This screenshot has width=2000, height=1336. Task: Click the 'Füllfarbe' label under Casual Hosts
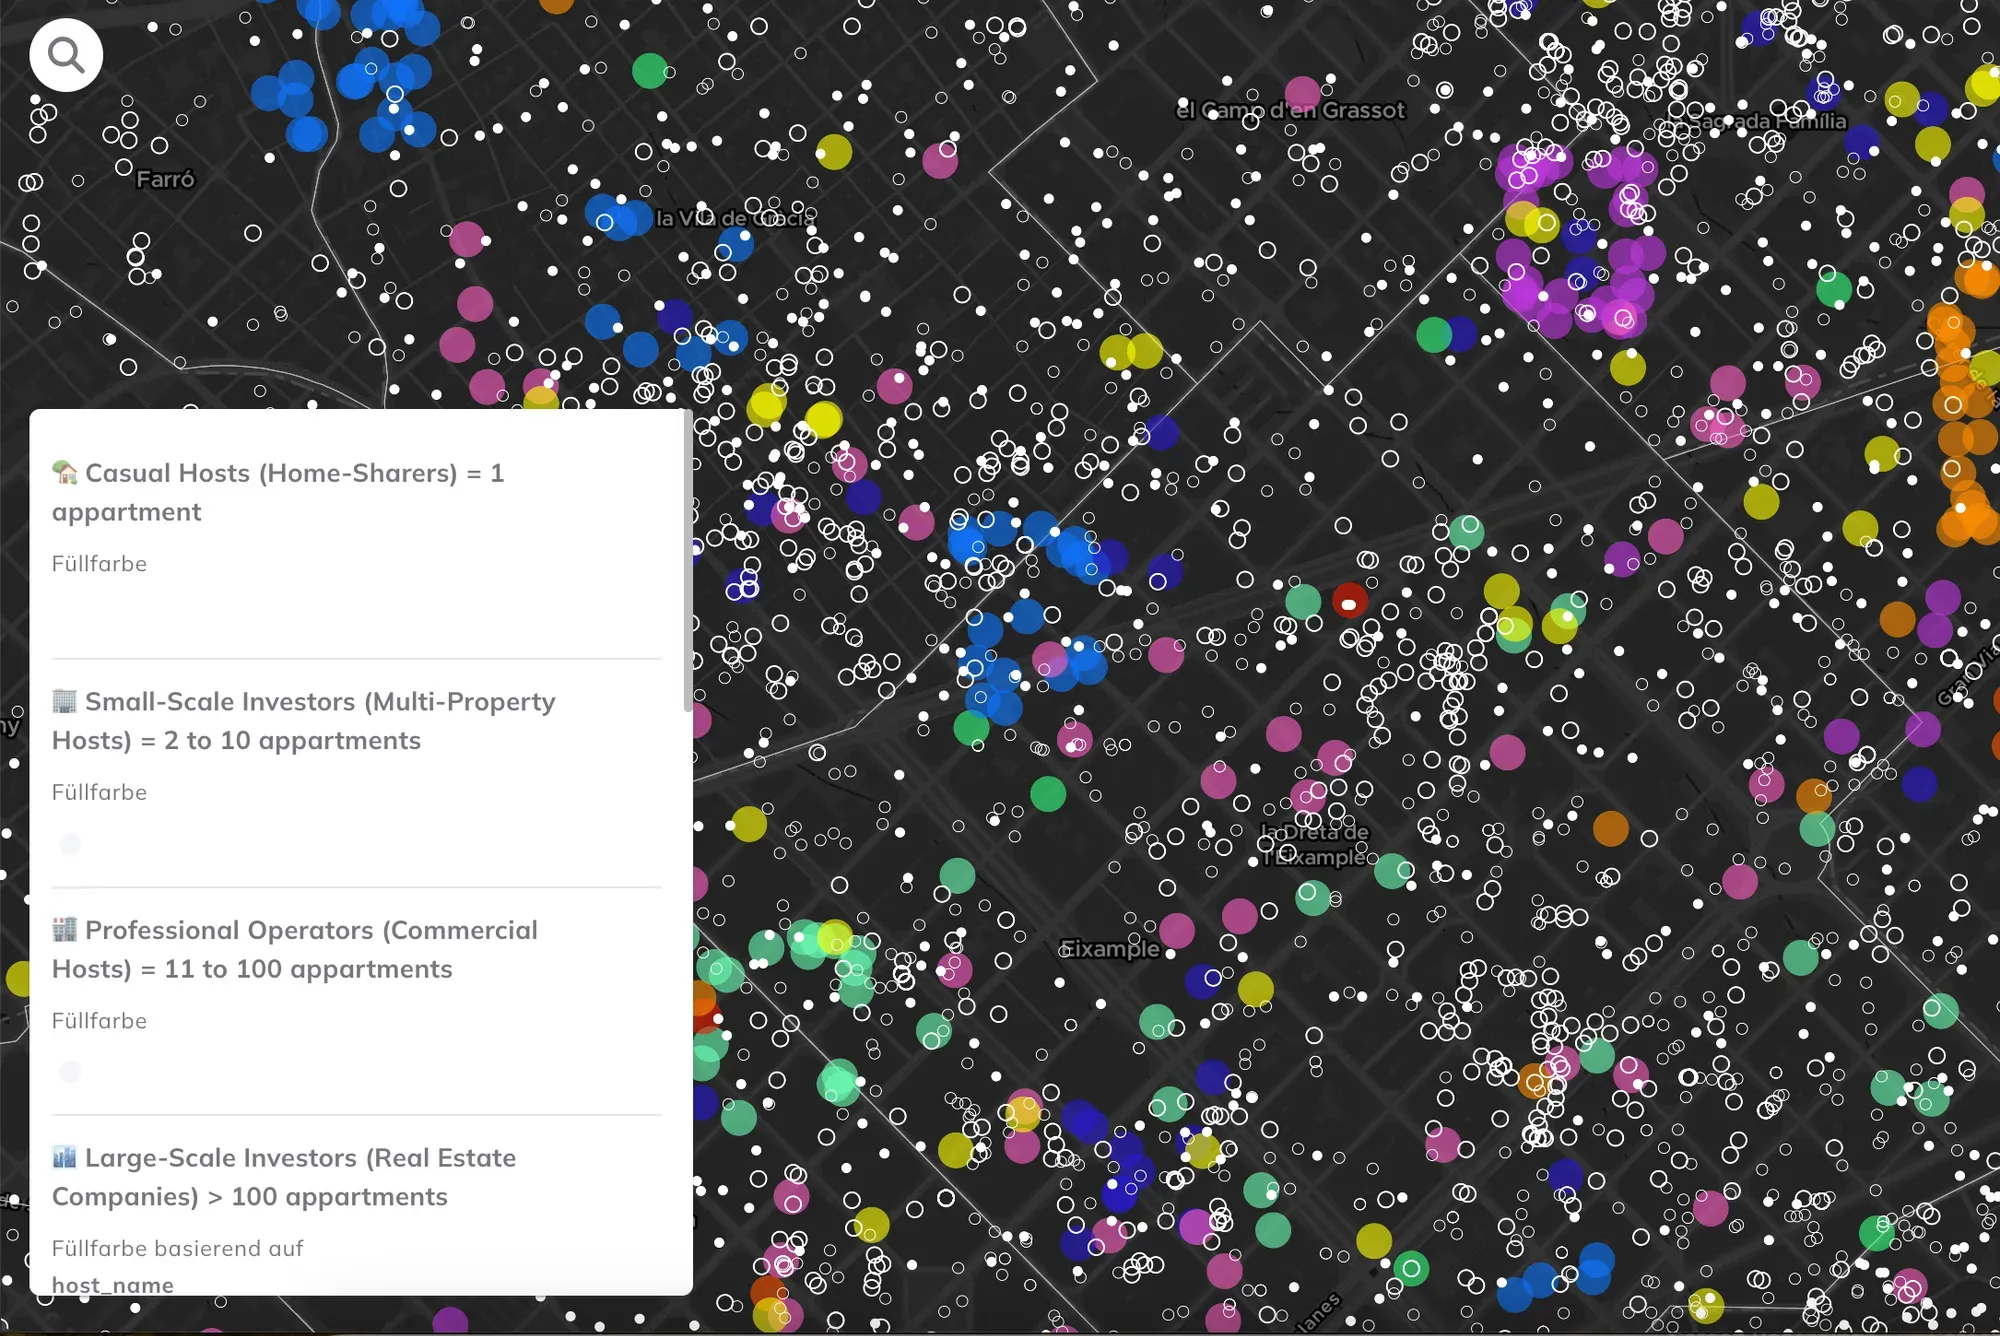100,564
